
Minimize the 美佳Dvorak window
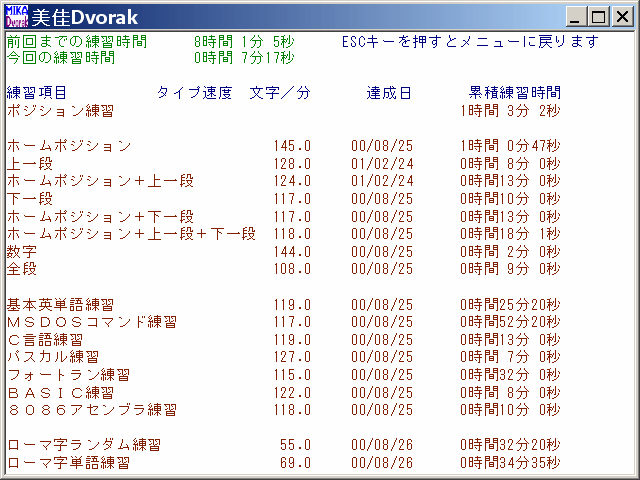point(577,17)
